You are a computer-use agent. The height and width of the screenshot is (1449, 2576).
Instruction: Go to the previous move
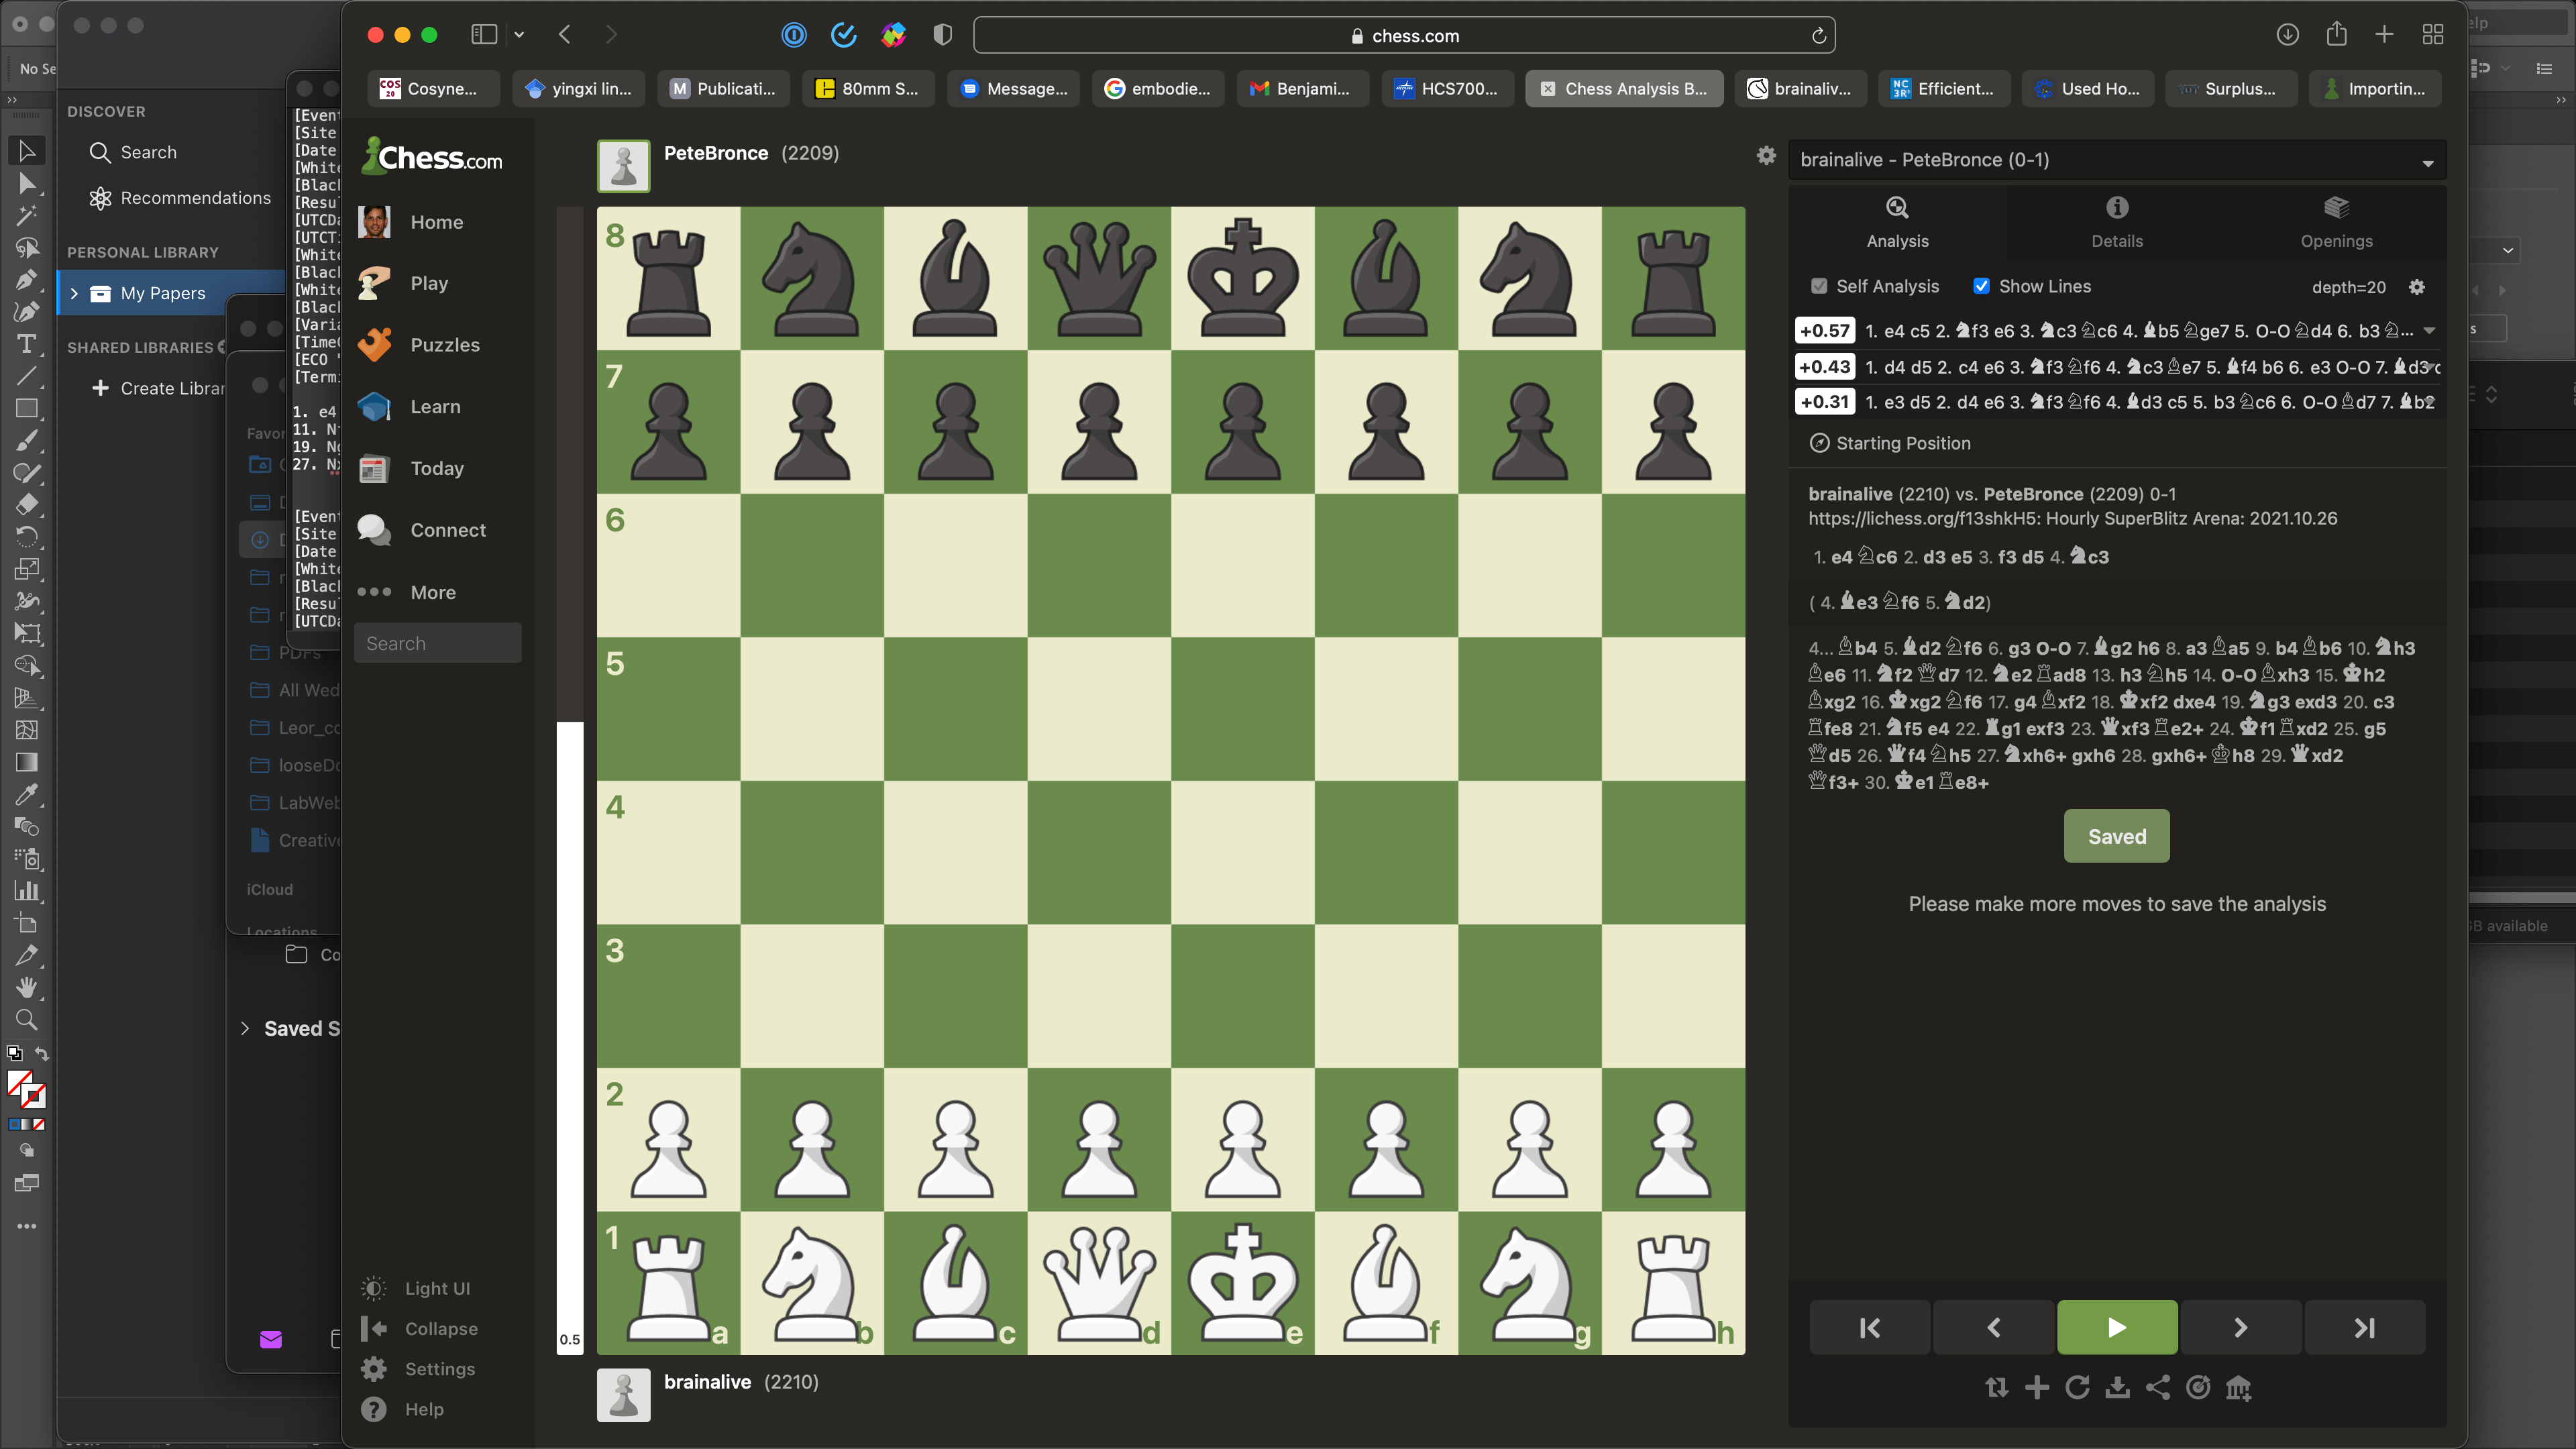[1993, 1327]
